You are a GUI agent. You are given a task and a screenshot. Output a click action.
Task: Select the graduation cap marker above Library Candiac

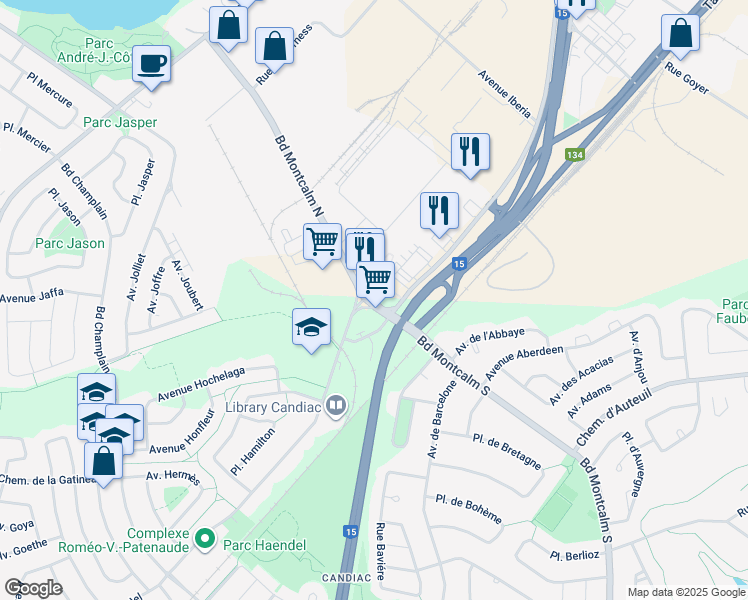312,331
